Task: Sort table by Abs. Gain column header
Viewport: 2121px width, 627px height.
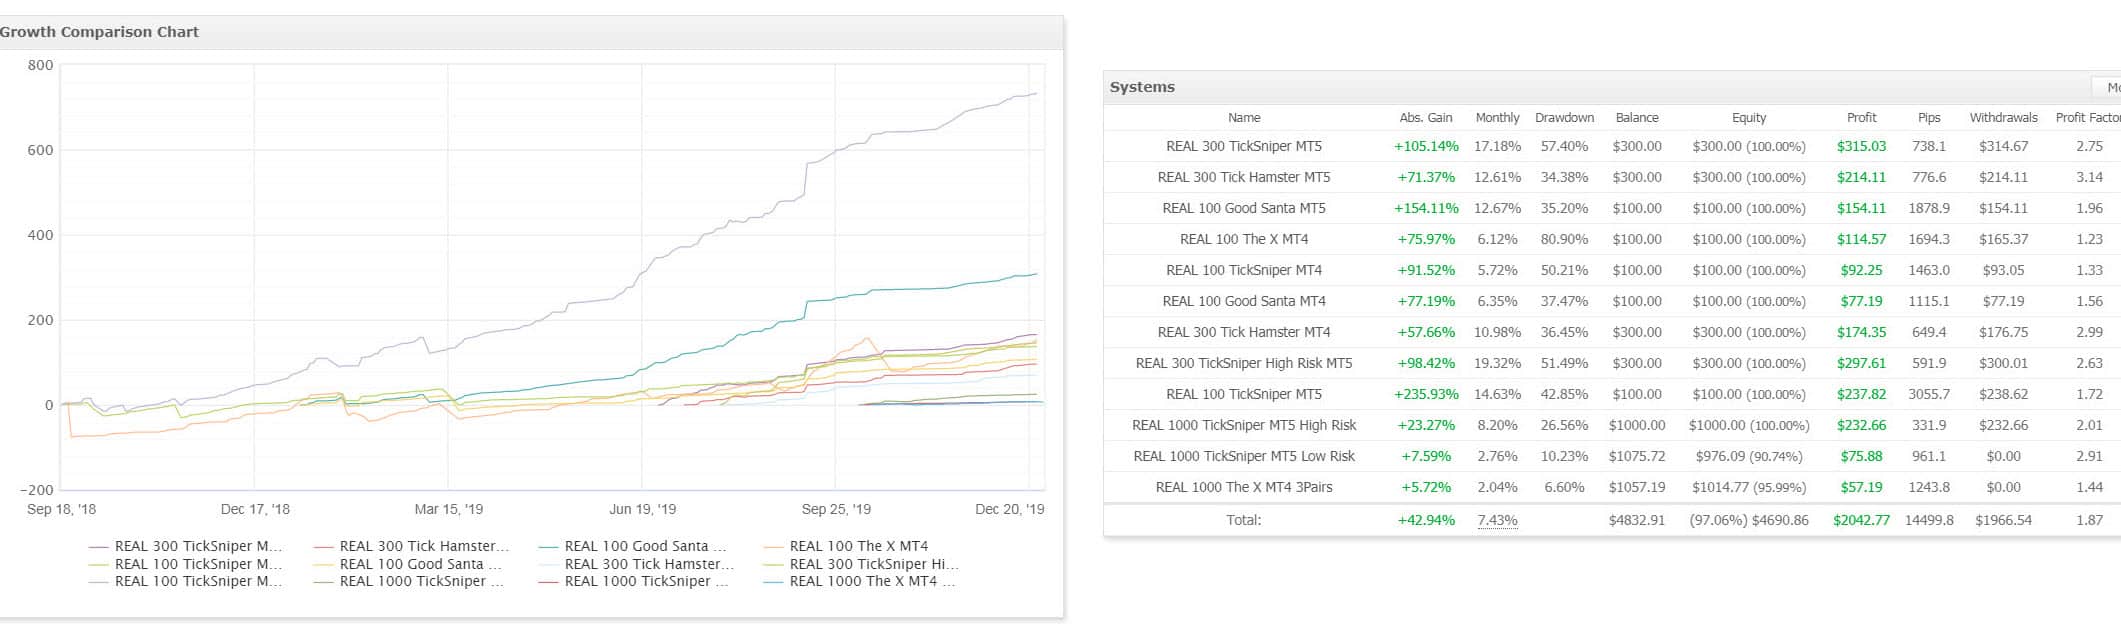Action: pos(1425,118)
